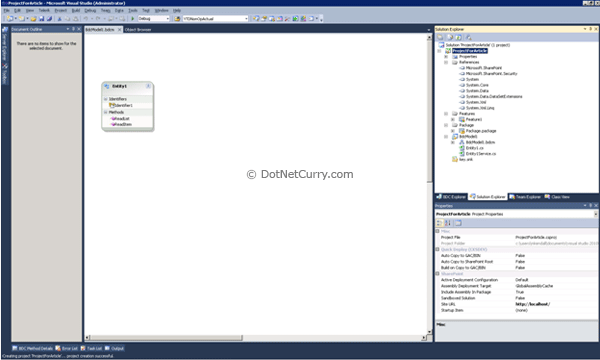Open the Properties object selector dropdown

tap(595, 214)
